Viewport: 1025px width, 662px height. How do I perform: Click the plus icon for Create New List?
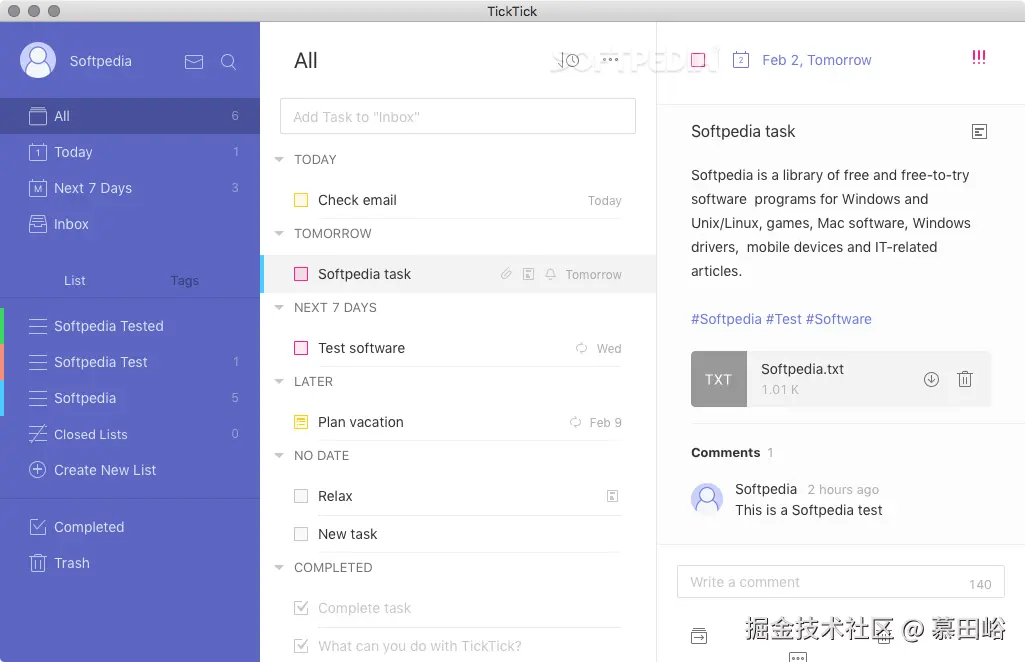37,470
